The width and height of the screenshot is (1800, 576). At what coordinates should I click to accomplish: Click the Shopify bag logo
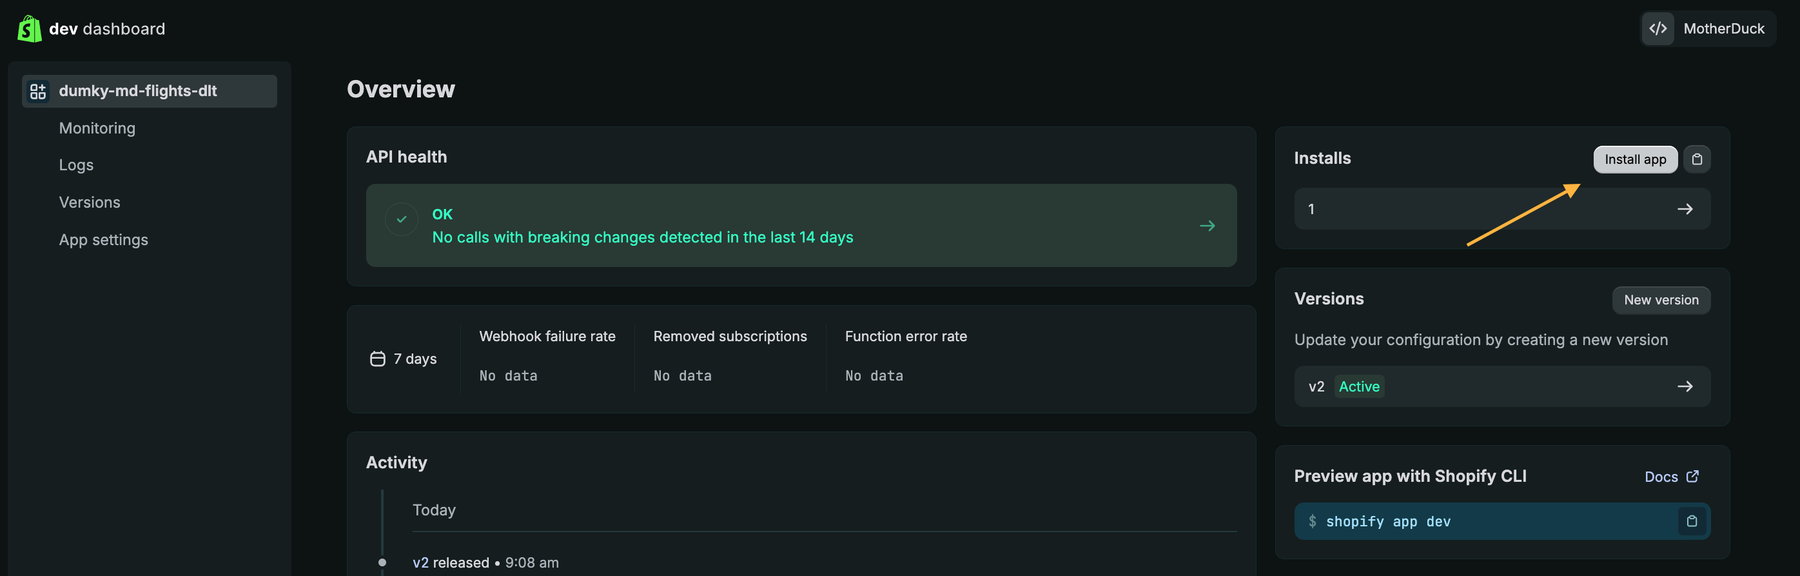click(30, 29)
